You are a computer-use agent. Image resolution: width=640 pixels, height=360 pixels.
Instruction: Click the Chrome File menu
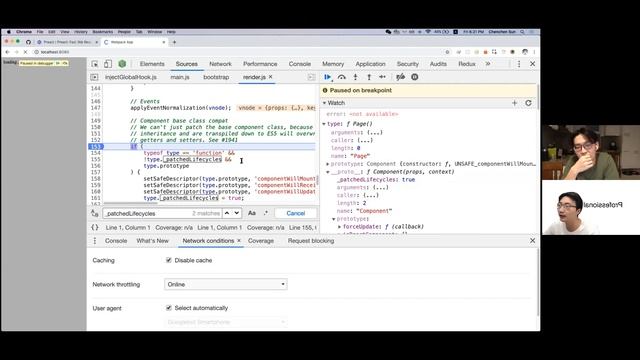click(40, 32)
